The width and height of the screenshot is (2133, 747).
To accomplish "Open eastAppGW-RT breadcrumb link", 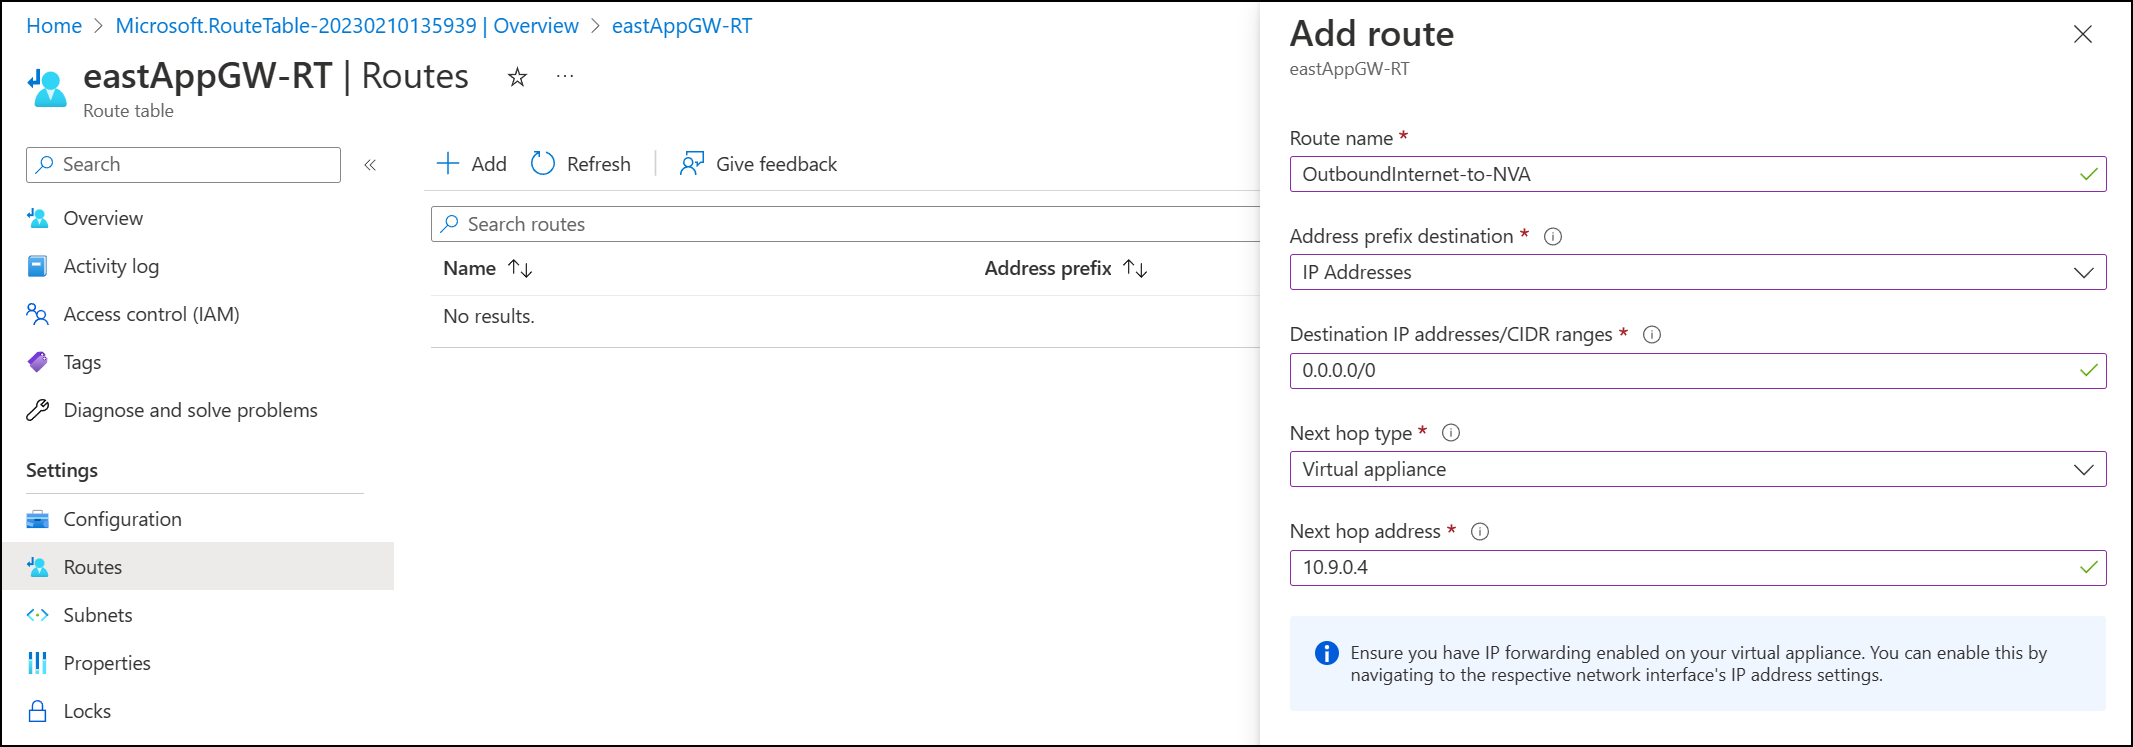I will click(682, 26).
